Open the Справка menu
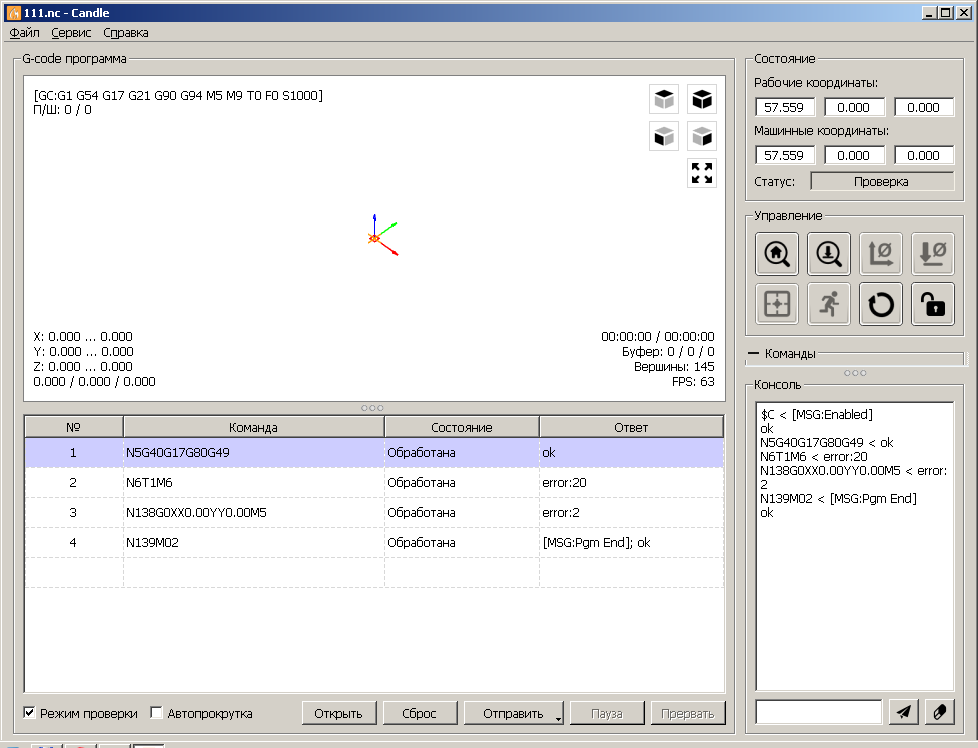Image resolution: width=978 pixels, height=748 pixels. click(x=125, y=32)
